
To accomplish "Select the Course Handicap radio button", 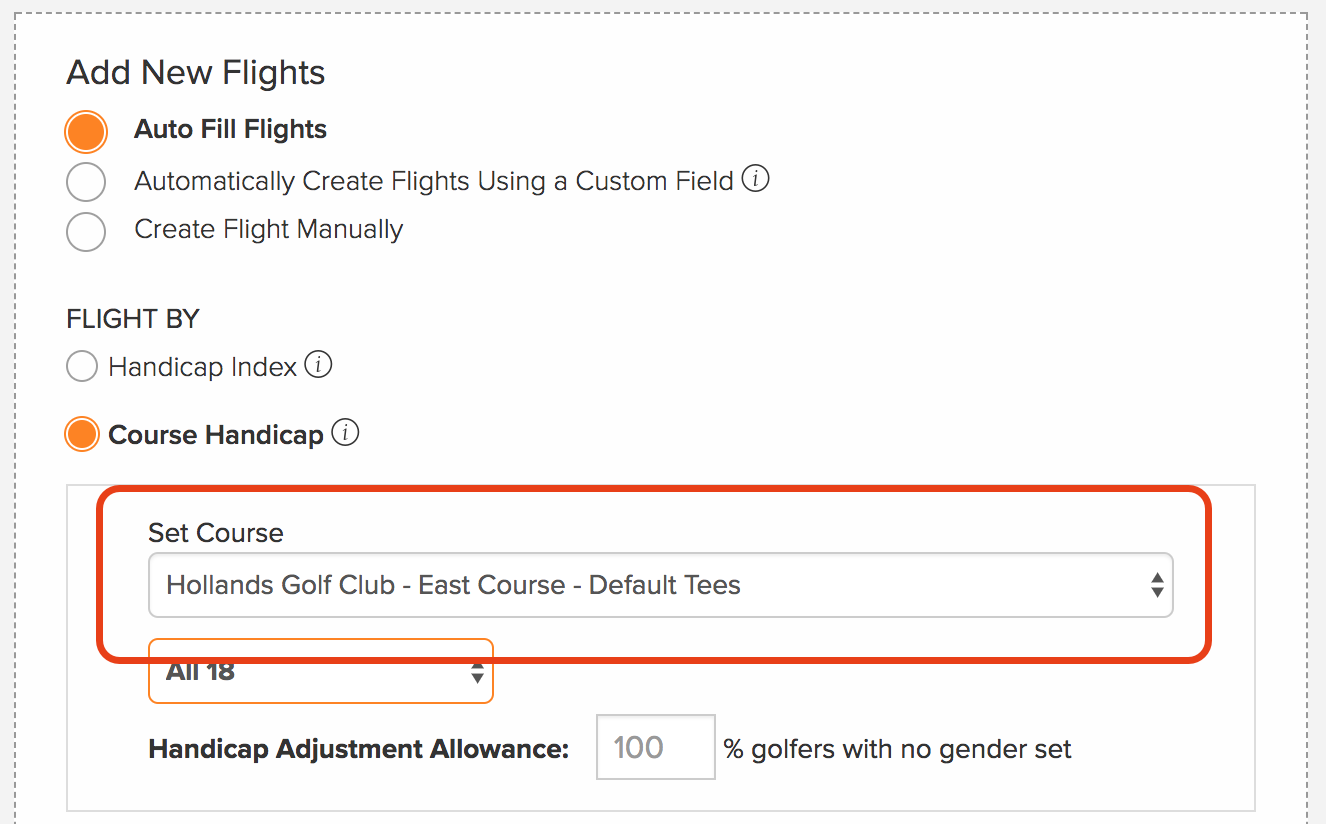I will 82,434.
